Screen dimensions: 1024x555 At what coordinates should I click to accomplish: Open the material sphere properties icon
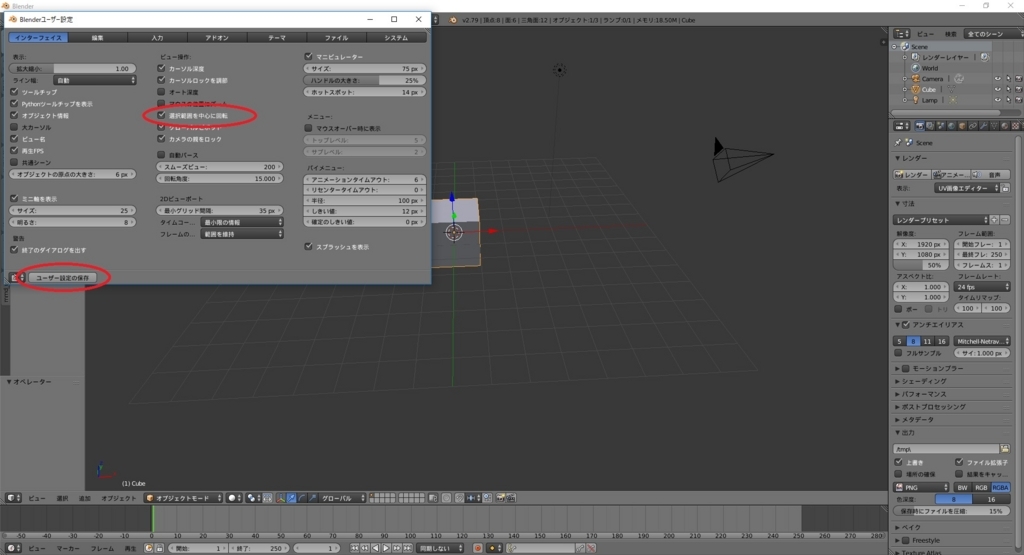tap(1004, 126)
